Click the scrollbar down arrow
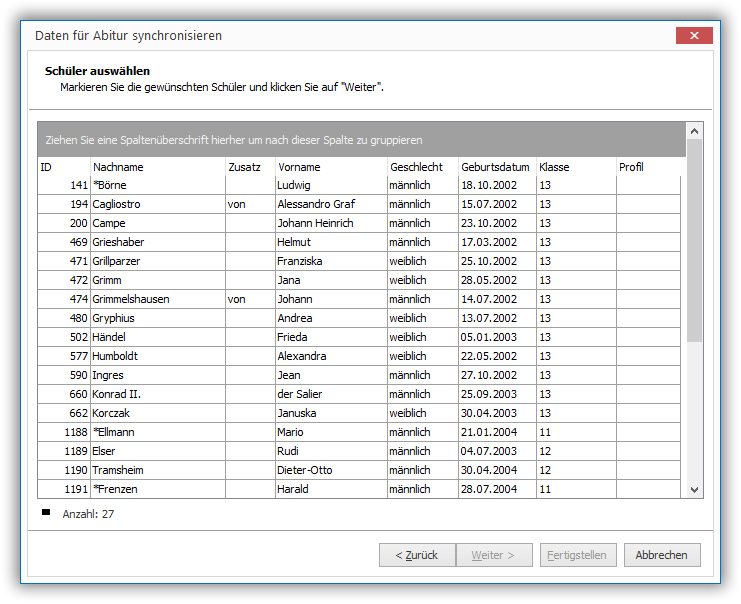The height and width of the screenshot is (604, 741). click(x=694, y=490)
